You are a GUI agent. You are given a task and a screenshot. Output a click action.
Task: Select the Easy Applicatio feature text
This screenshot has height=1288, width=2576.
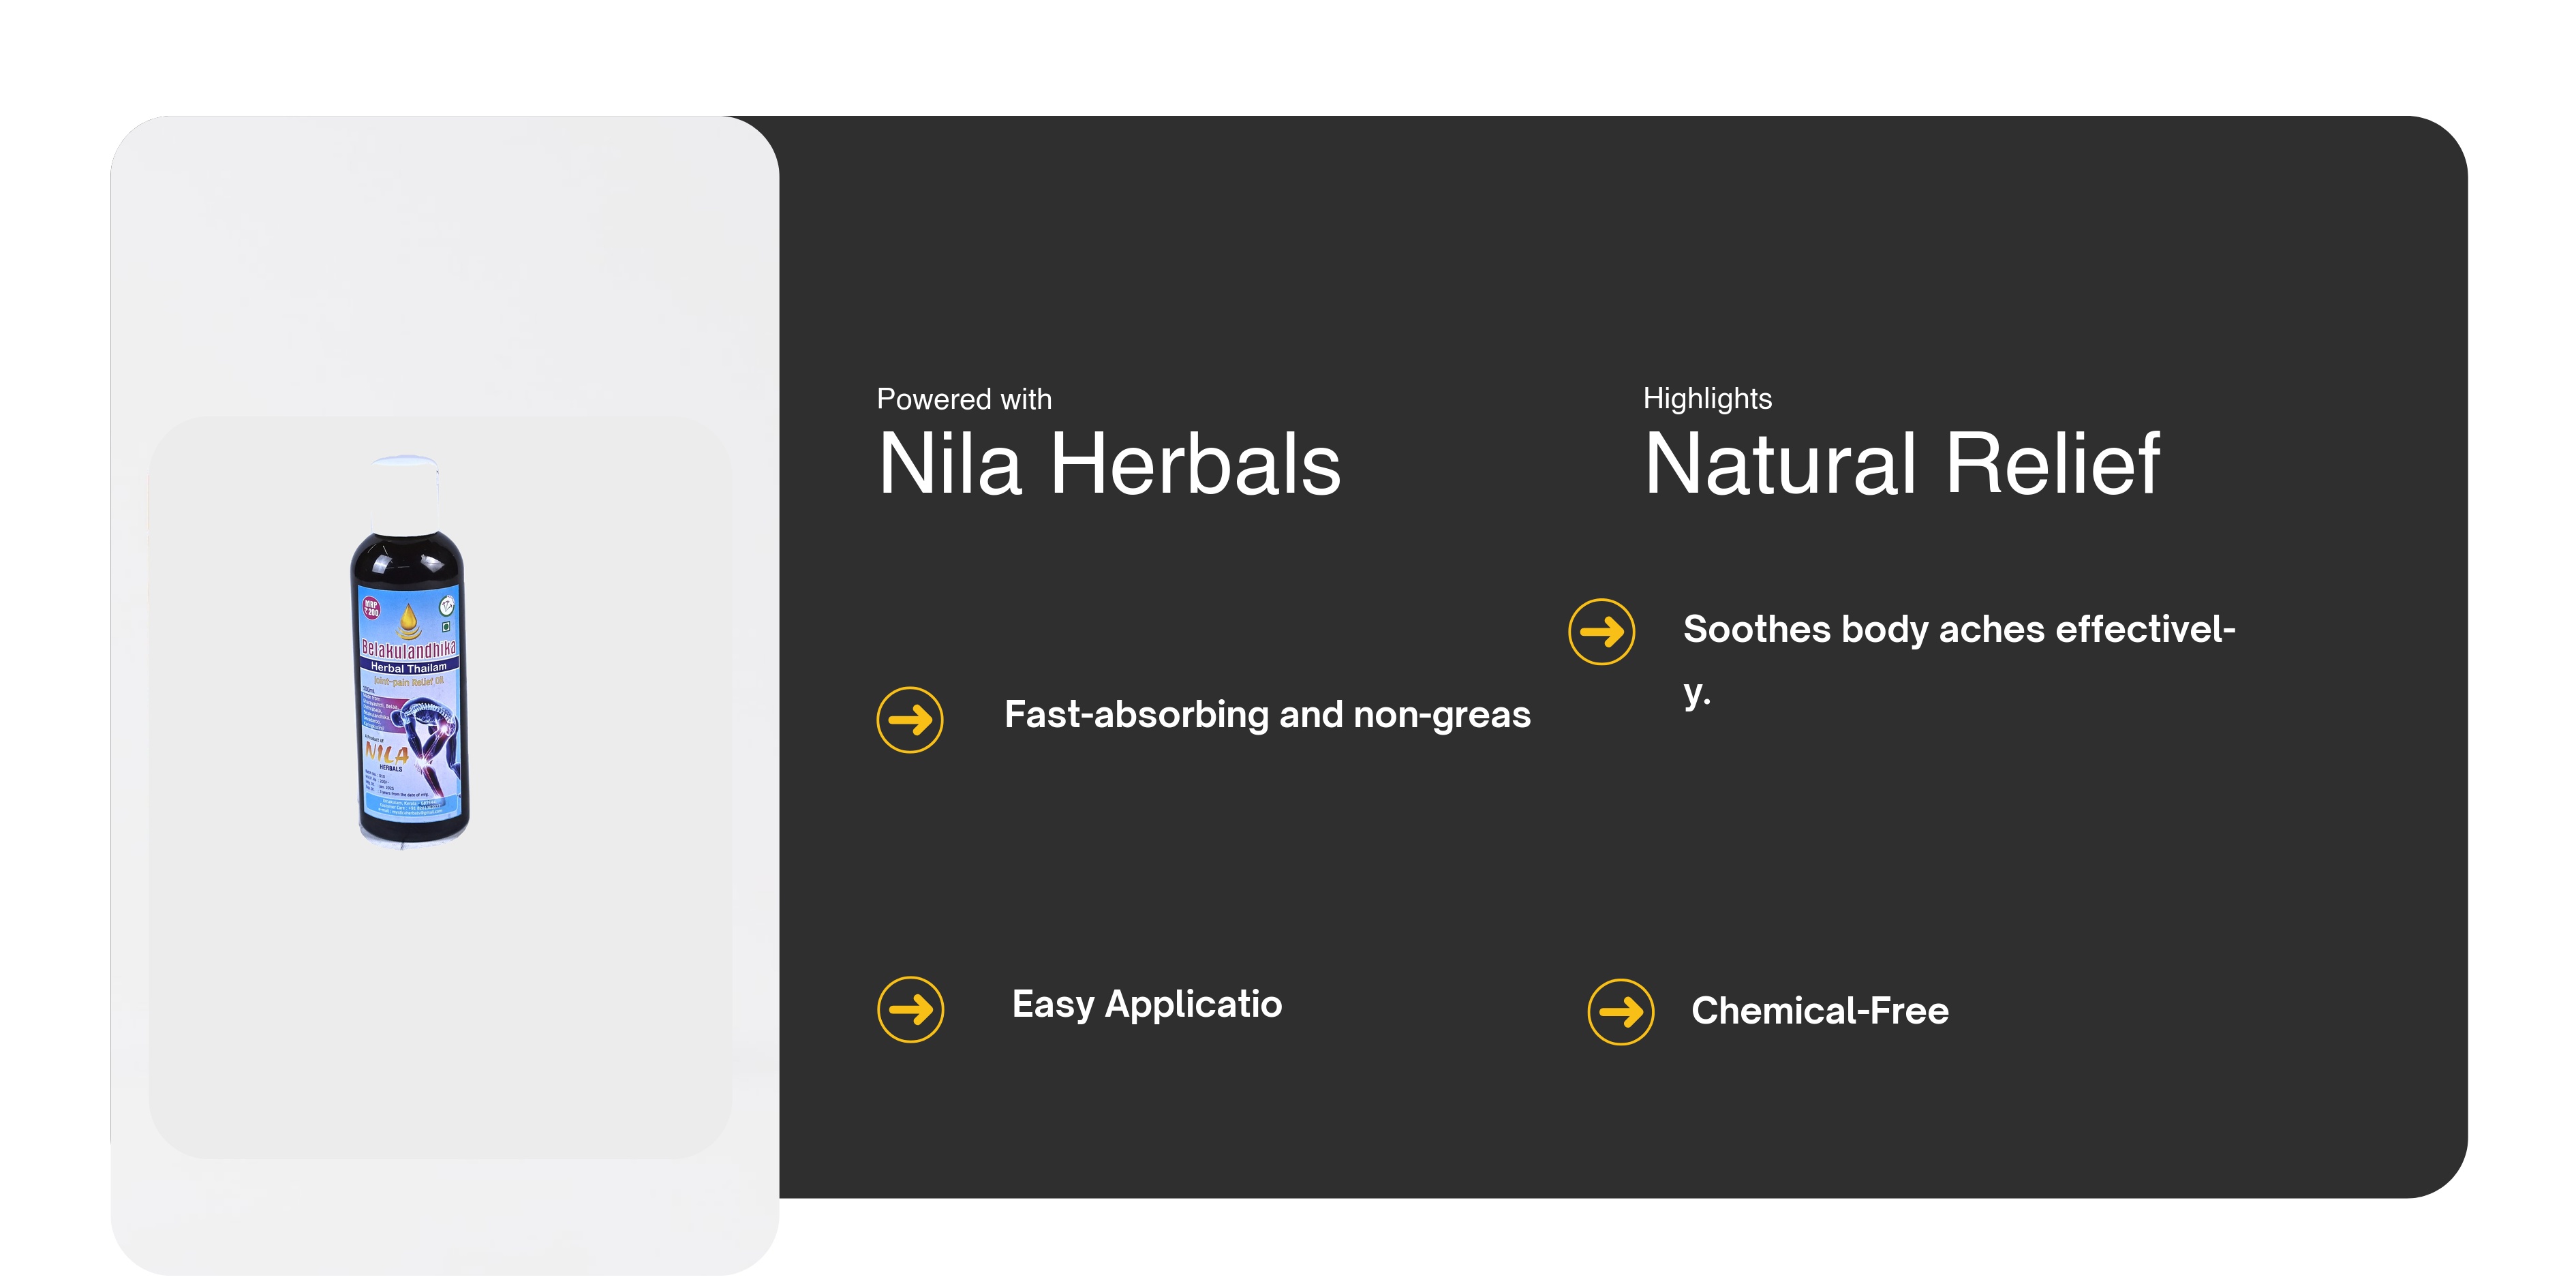coord(1146,1004)
